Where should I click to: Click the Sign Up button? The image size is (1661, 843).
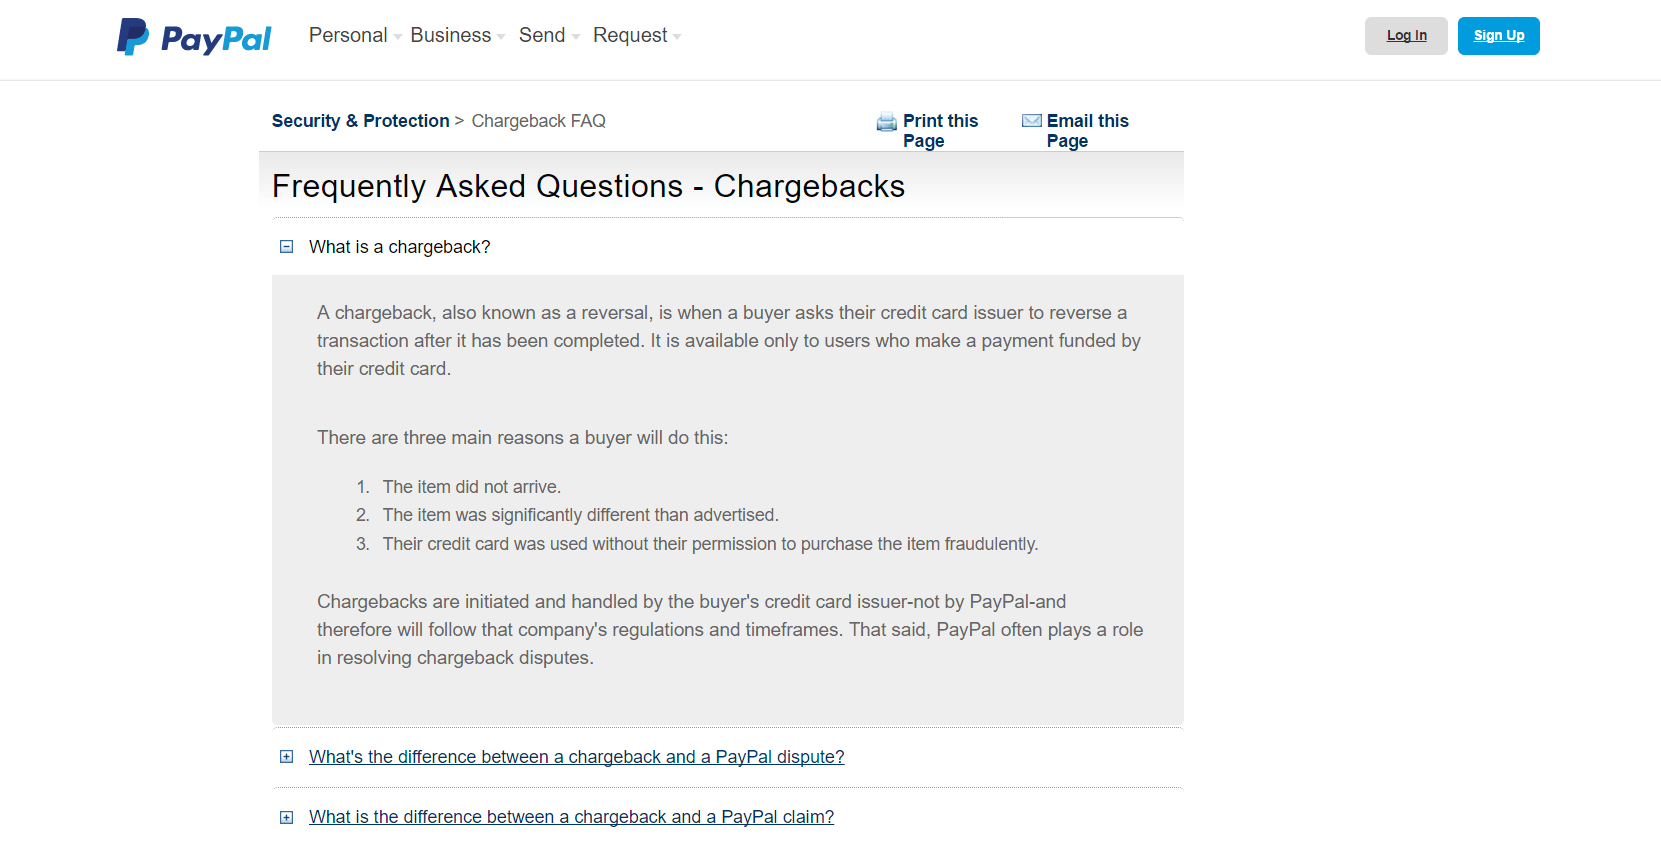point(1498,35)
